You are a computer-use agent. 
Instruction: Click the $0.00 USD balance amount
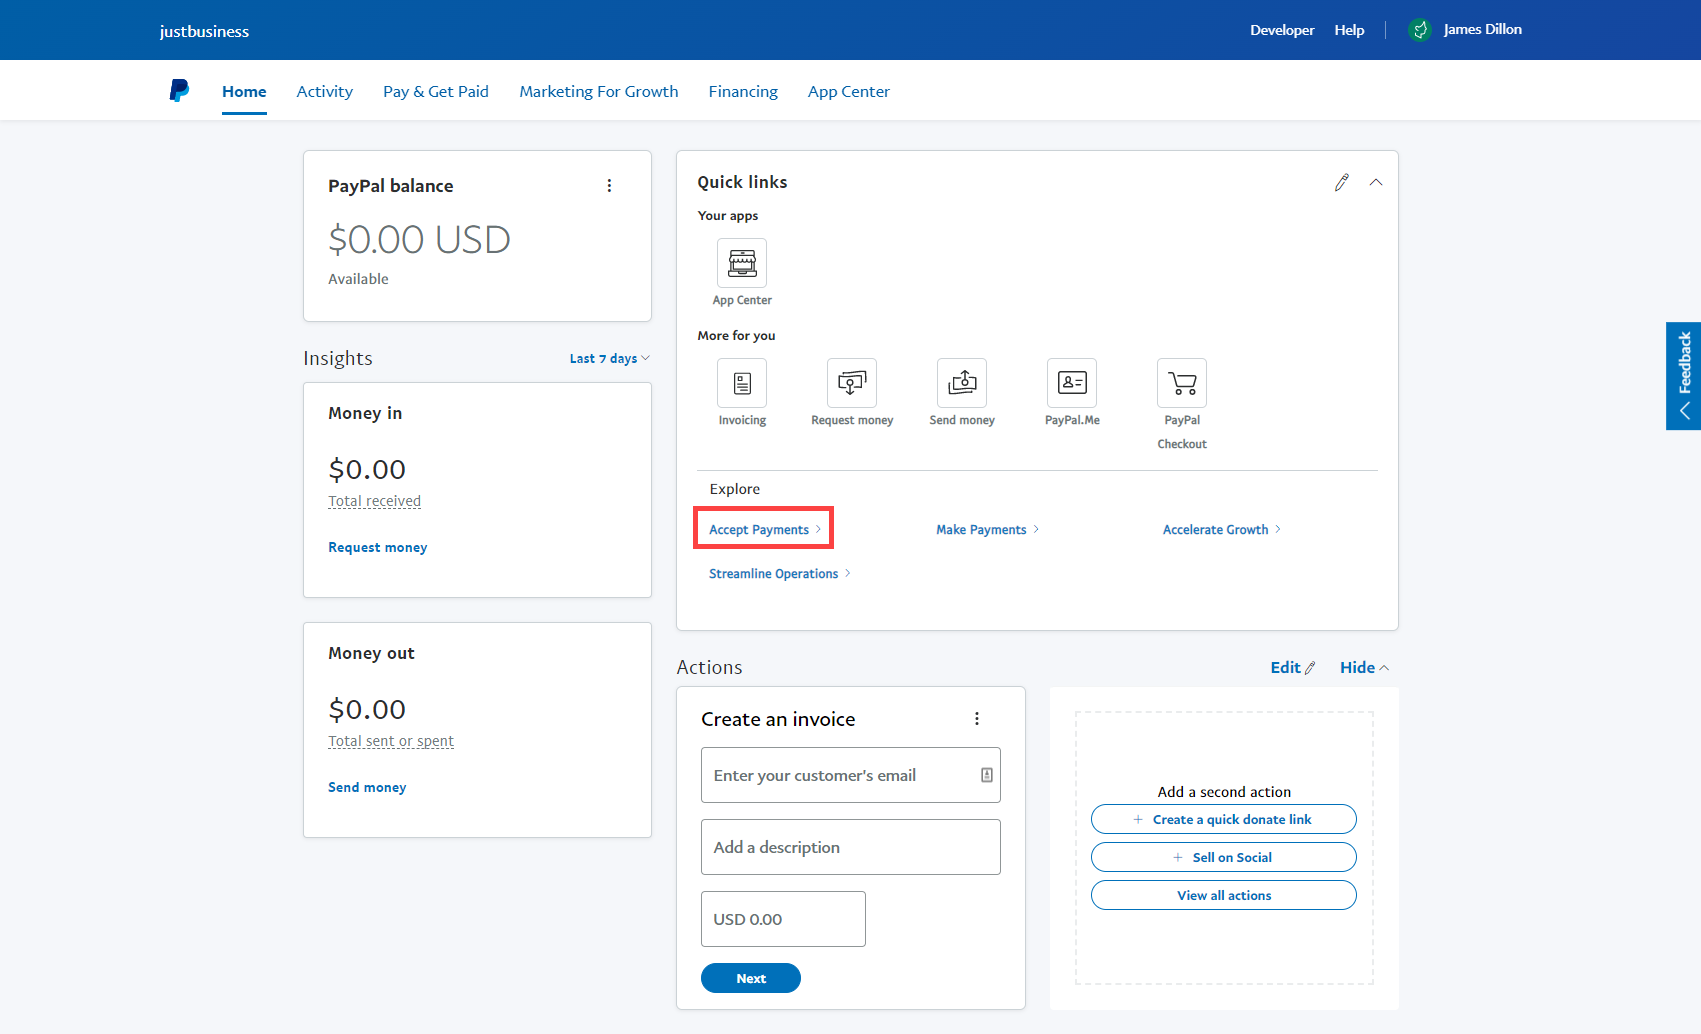[x=420, y=240]
